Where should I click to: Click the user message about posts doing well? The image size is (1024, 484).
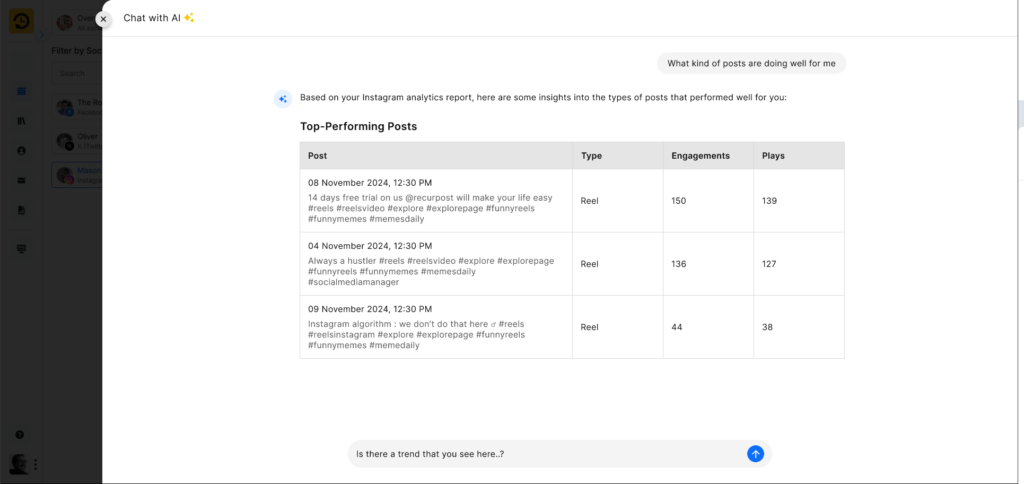(x=751, y=63)
